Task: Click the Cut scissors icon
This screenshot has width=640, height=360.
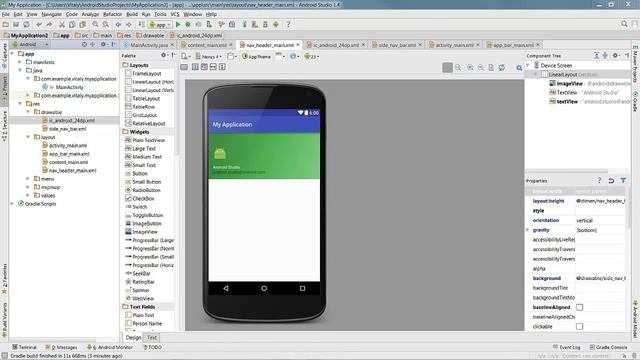Action: pos(62,25)
